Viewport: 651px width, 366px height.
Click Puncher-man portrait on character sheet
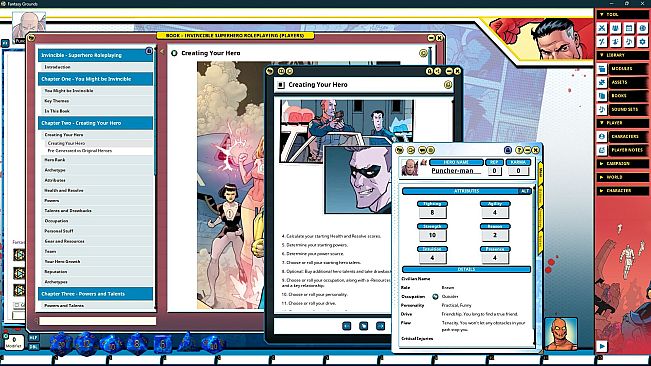click(410, 167)
